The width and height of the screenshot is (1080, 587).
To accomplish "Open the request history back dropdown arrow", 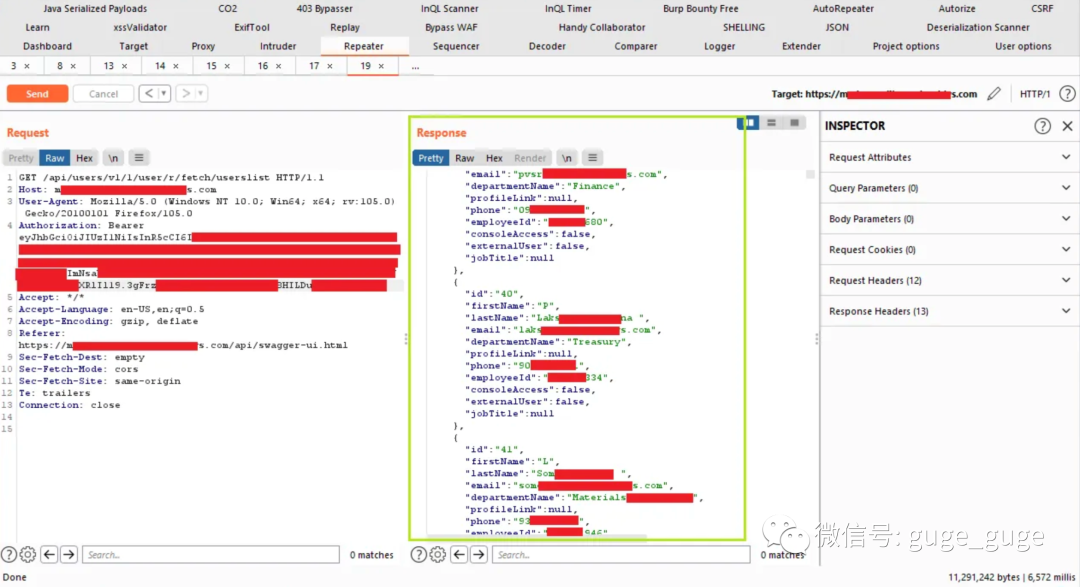I will (164, 93).
